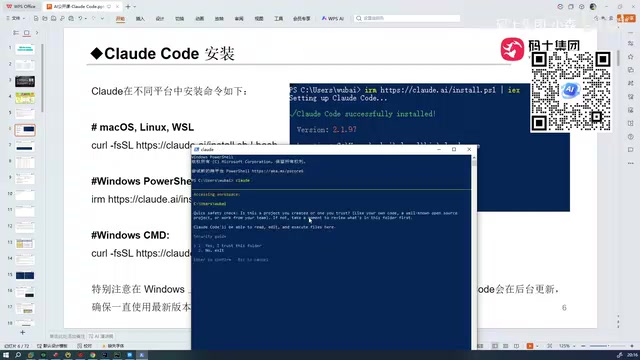Open the dropdown beside the new-tab plus
640x360 pixels.
[x=135, y=7]
